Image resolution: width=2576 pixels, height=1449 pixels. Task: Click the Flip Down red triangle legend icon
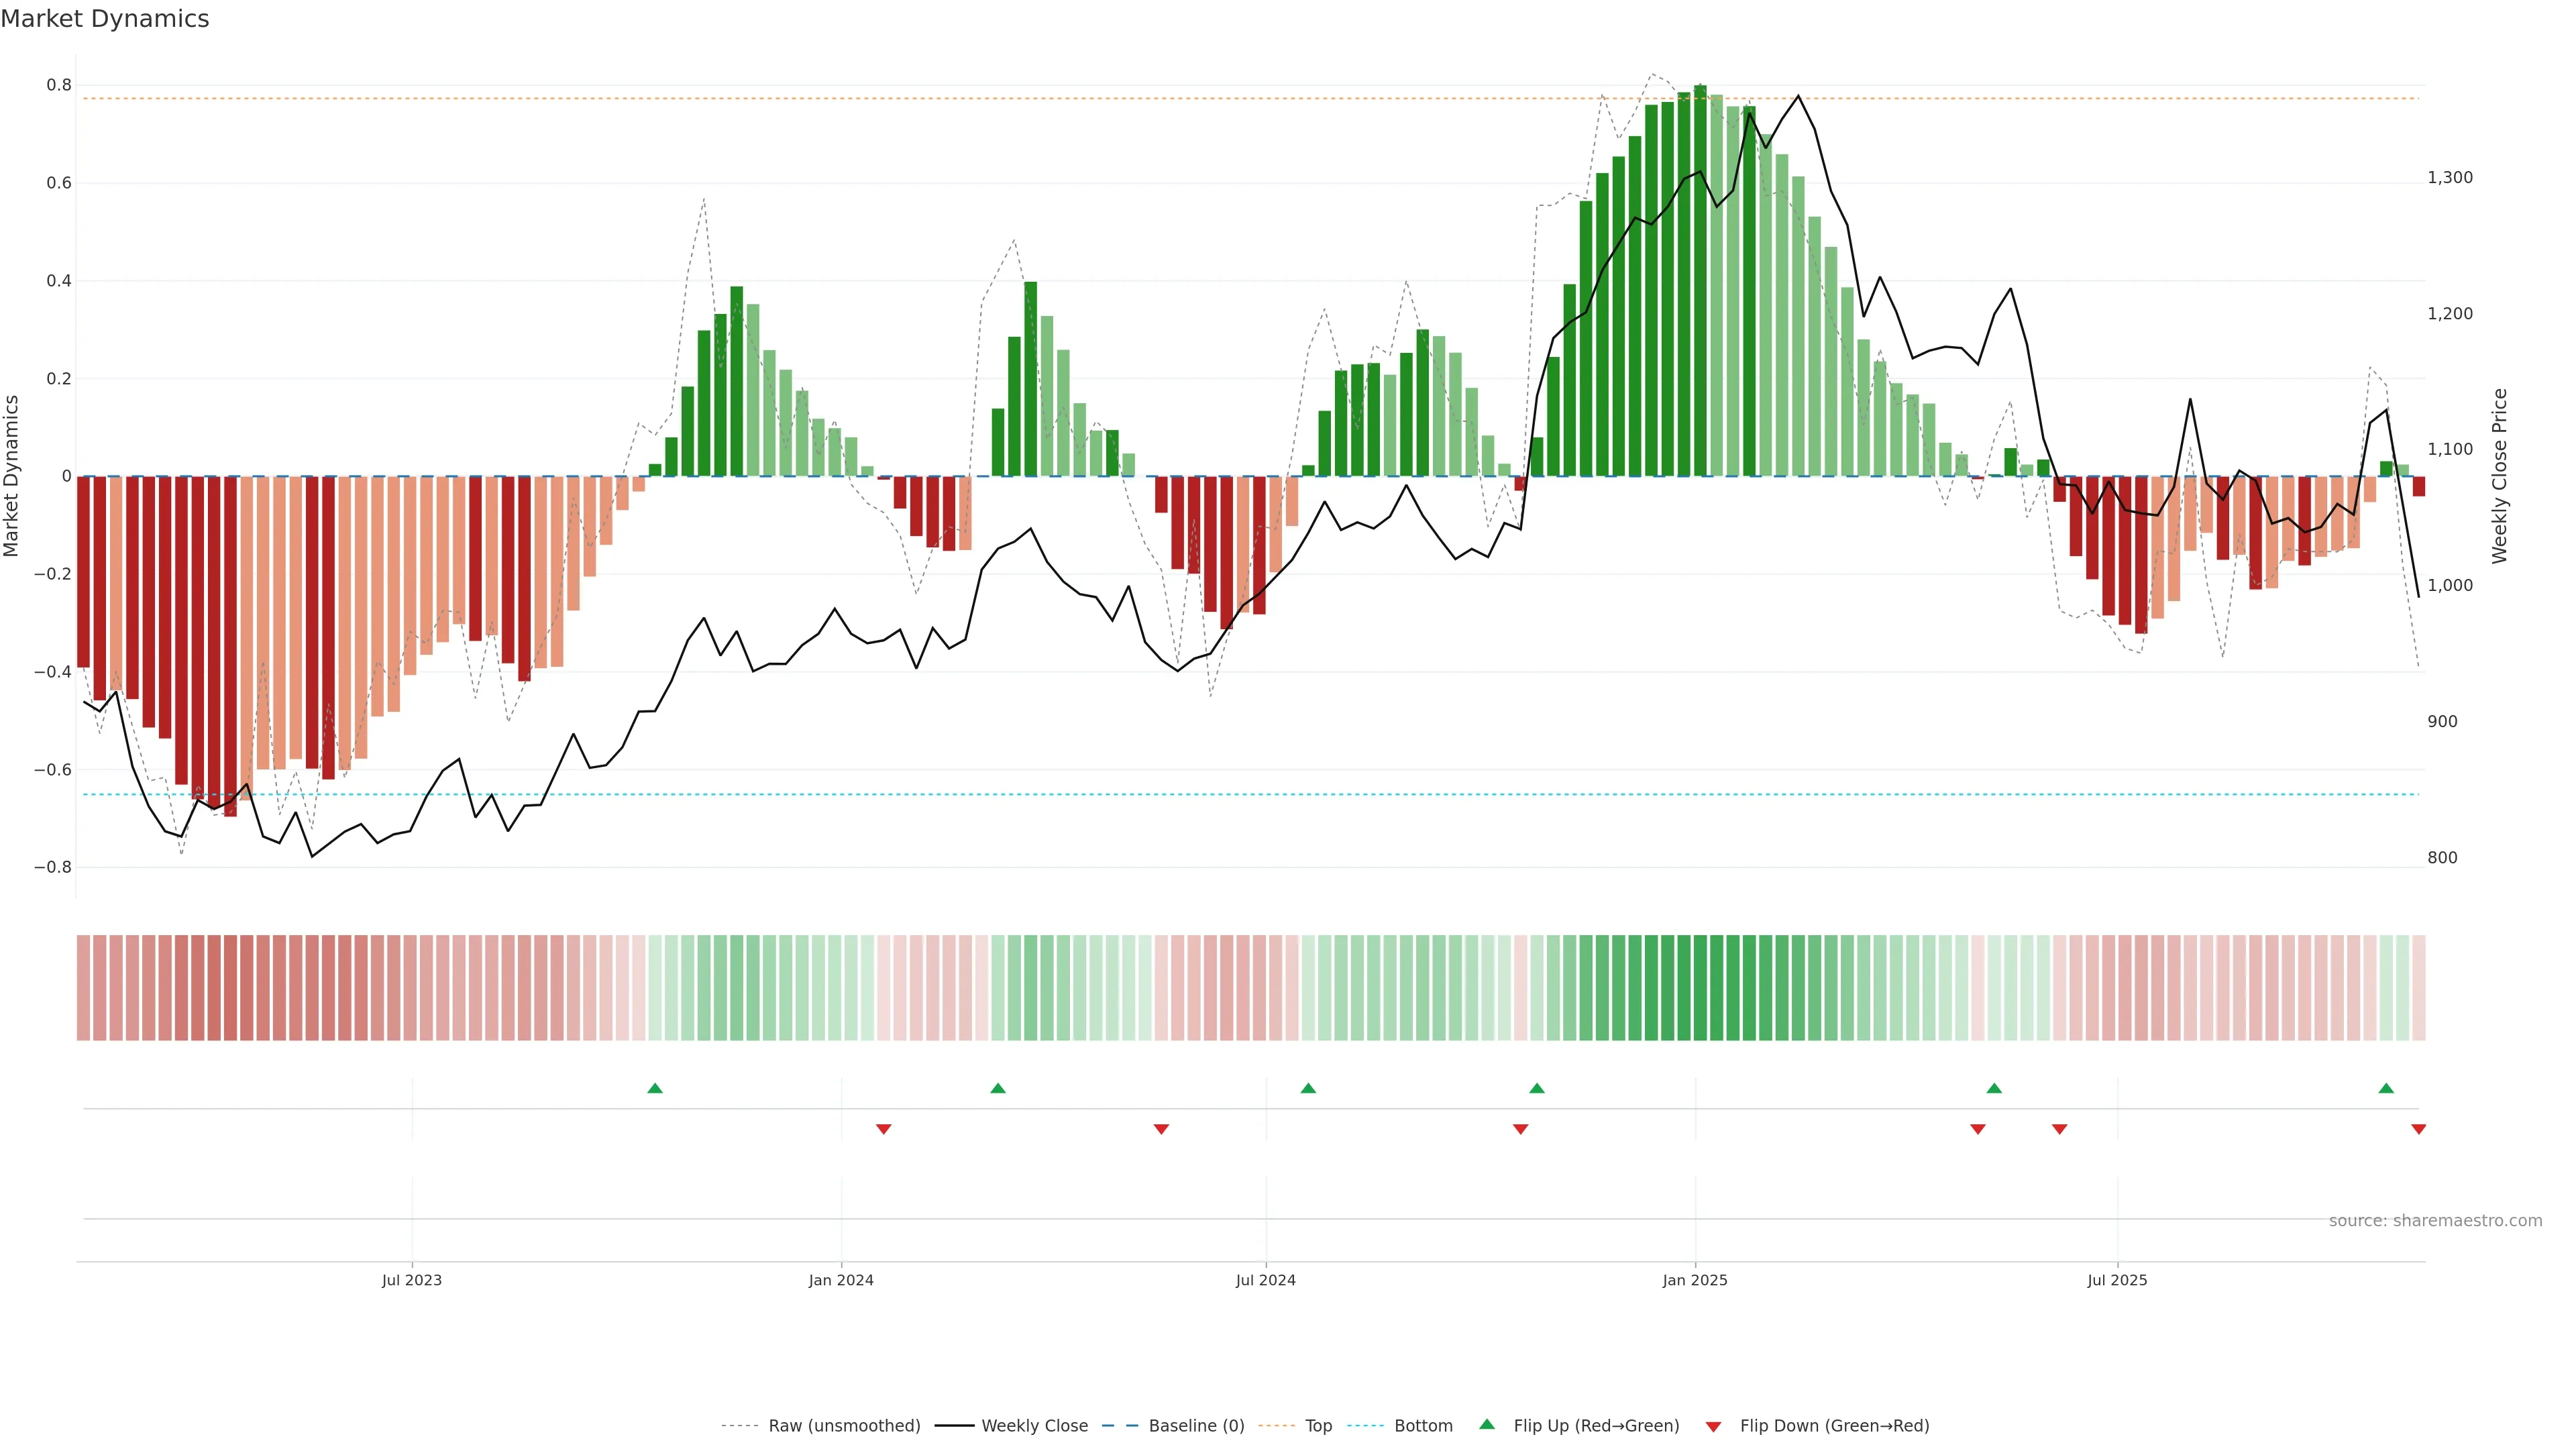pos(1713,1427)
